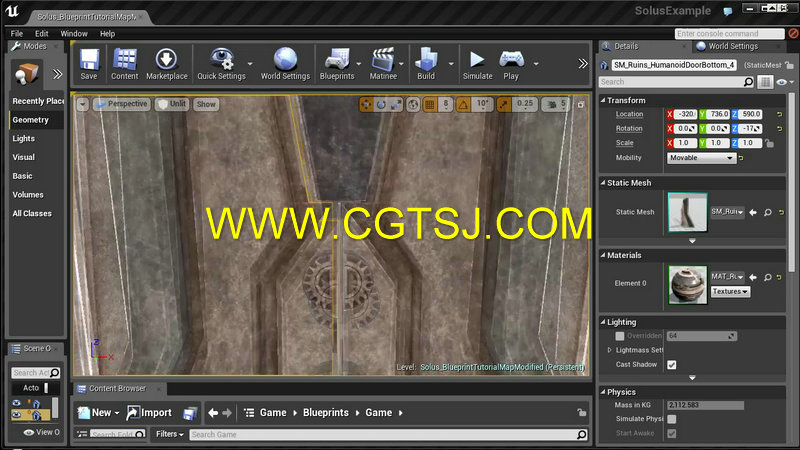Select the Content Browser tab
800x450 pixels.
pyautogui.click(x=117, y=388)
